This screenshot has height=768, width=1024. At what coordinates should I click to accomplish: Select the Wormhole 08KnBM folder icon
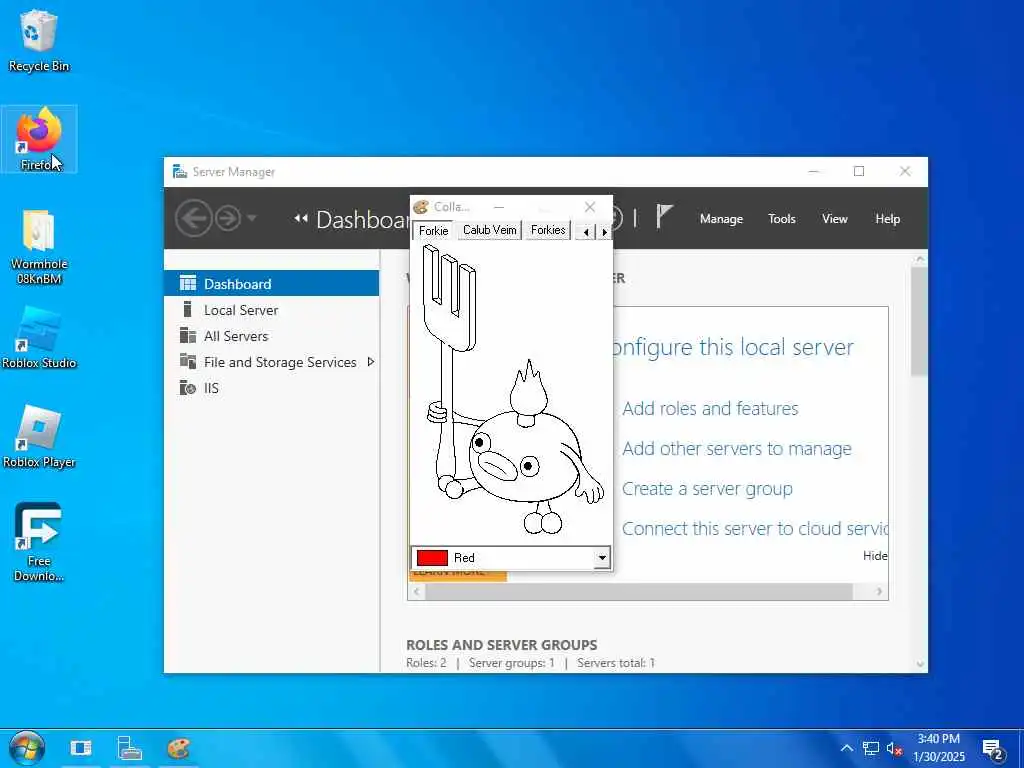tap(39, 247)
